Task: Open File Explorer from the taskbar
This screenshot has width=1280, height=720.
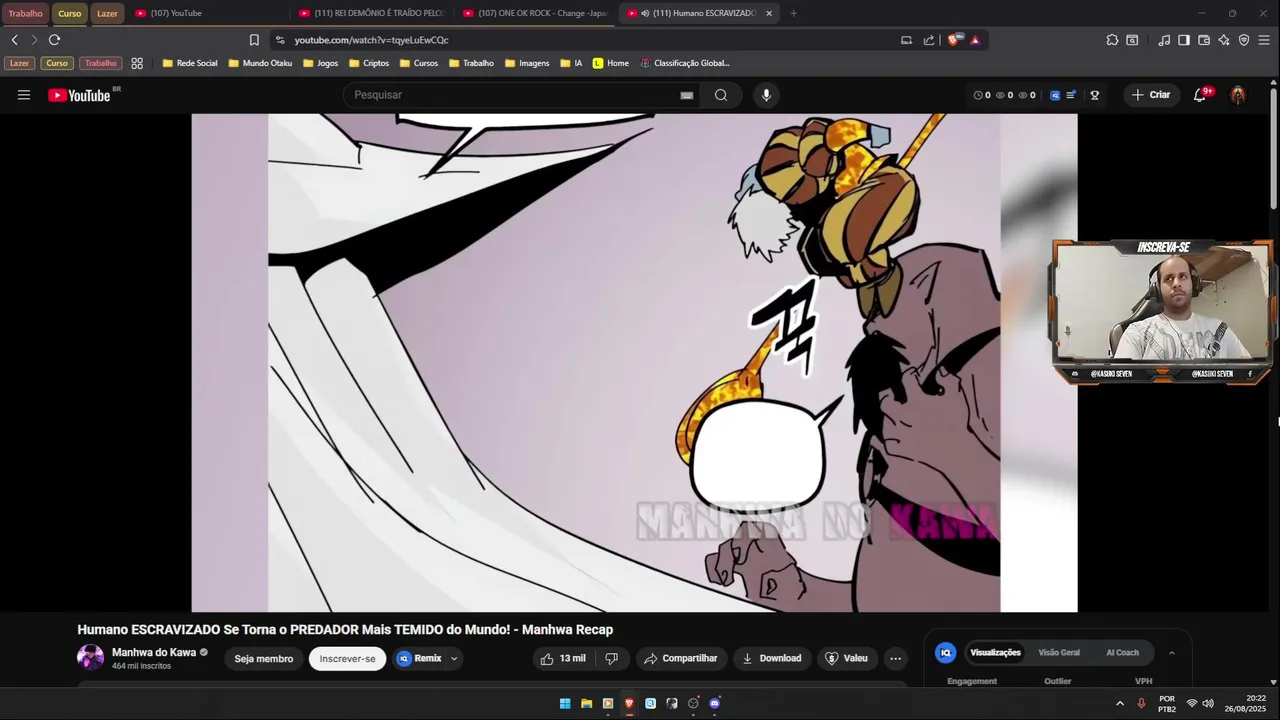Action: pos(586,703)
